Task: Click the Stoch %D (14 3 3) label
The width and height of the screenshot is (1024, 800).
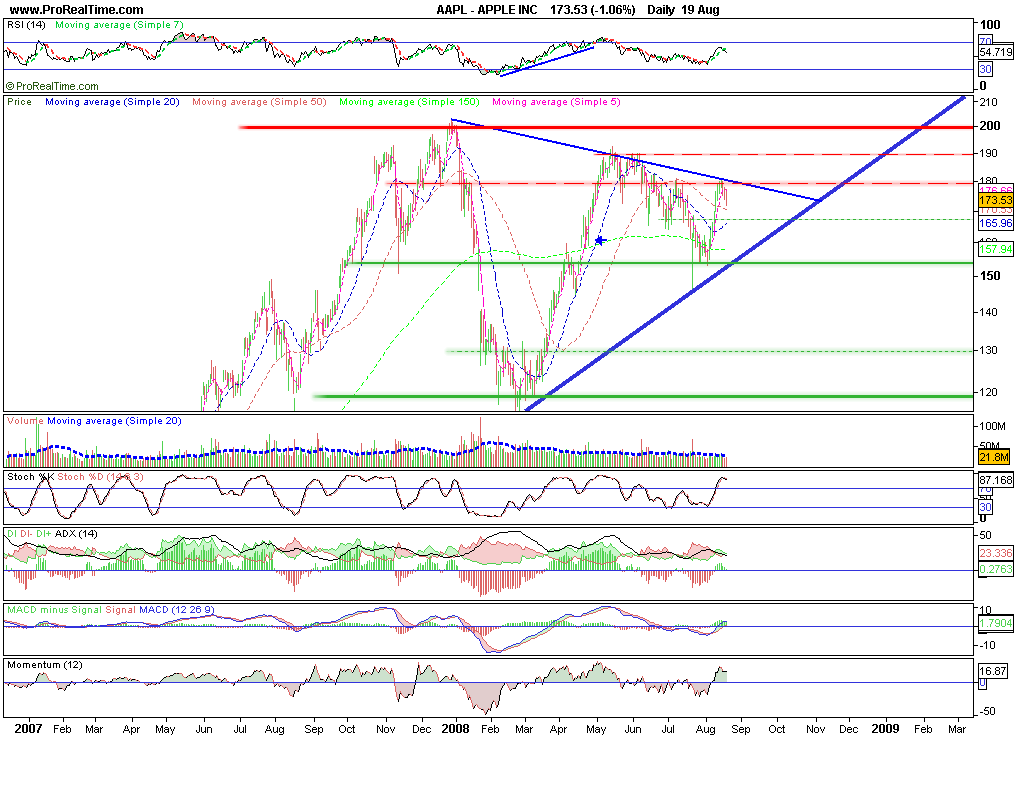Action: tap(101, 477)
